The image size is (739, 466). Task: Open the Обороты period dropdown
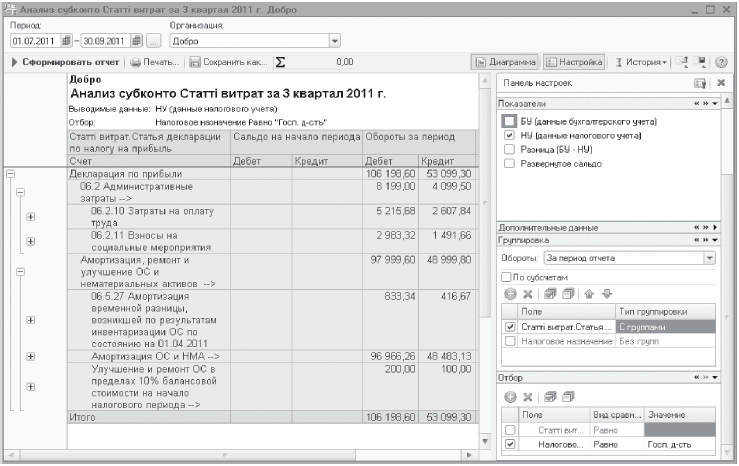point(710,257)
